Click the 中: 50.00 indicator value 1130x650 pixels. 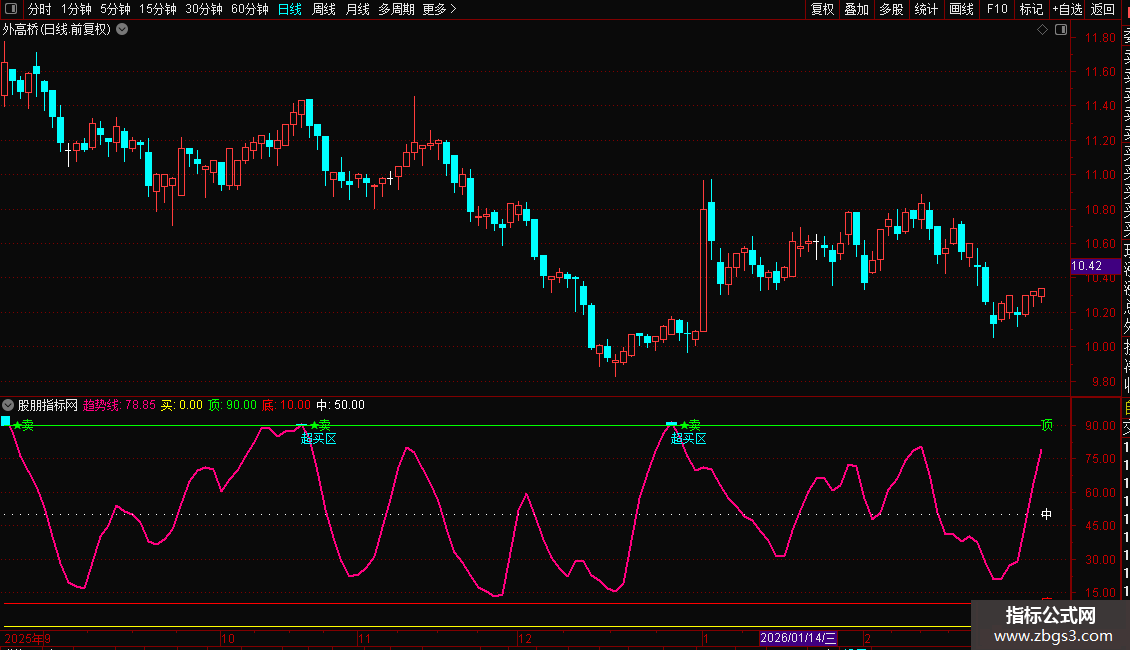340,405
